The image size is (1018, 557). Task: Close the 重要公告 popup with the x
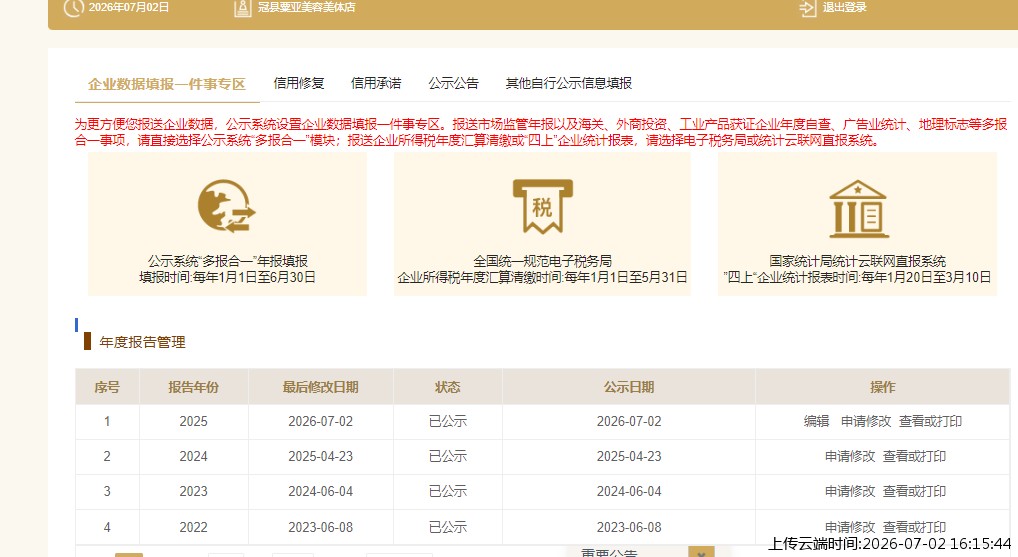(x=701, y=553)
